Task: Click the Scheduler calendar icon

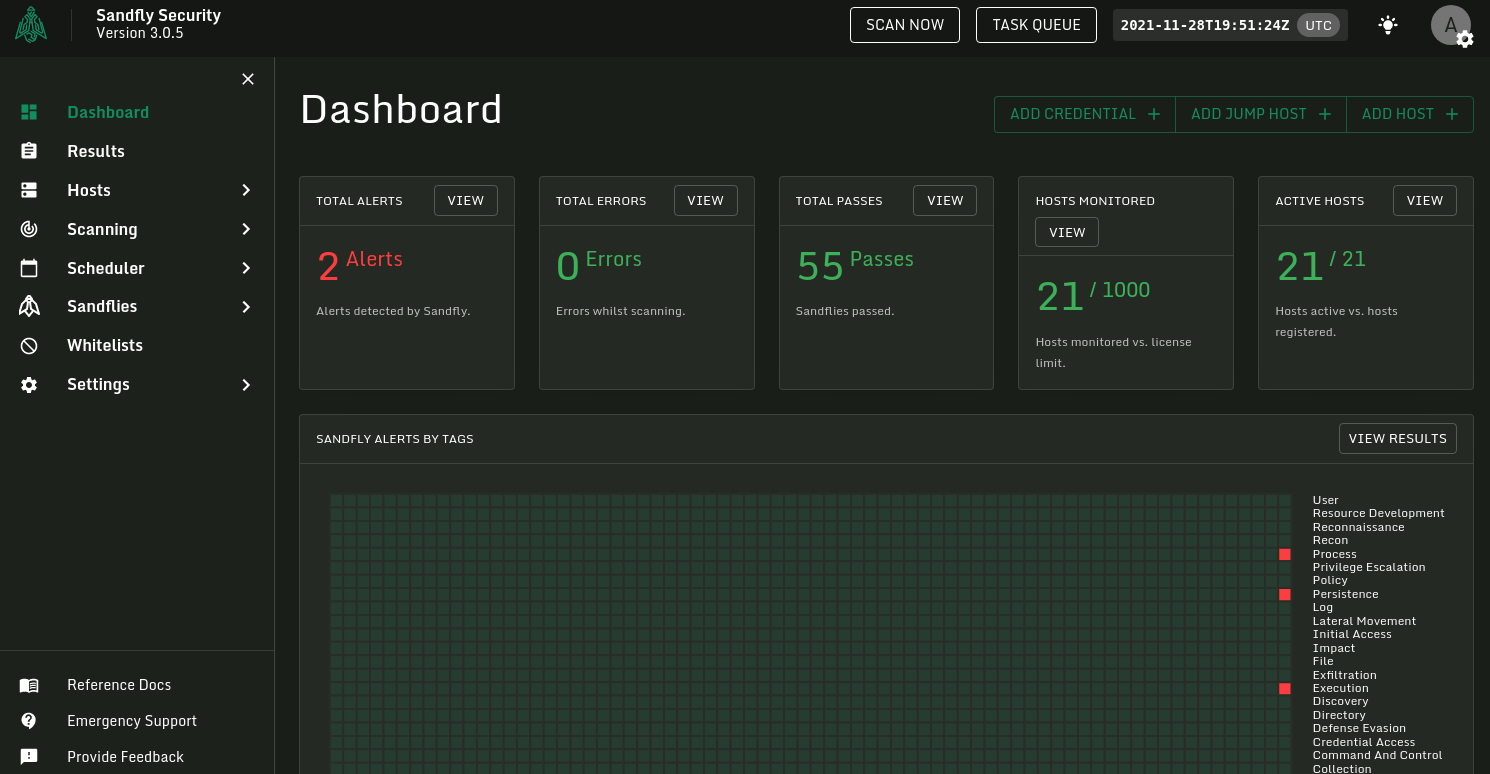Action: click(x=29, y=268)
